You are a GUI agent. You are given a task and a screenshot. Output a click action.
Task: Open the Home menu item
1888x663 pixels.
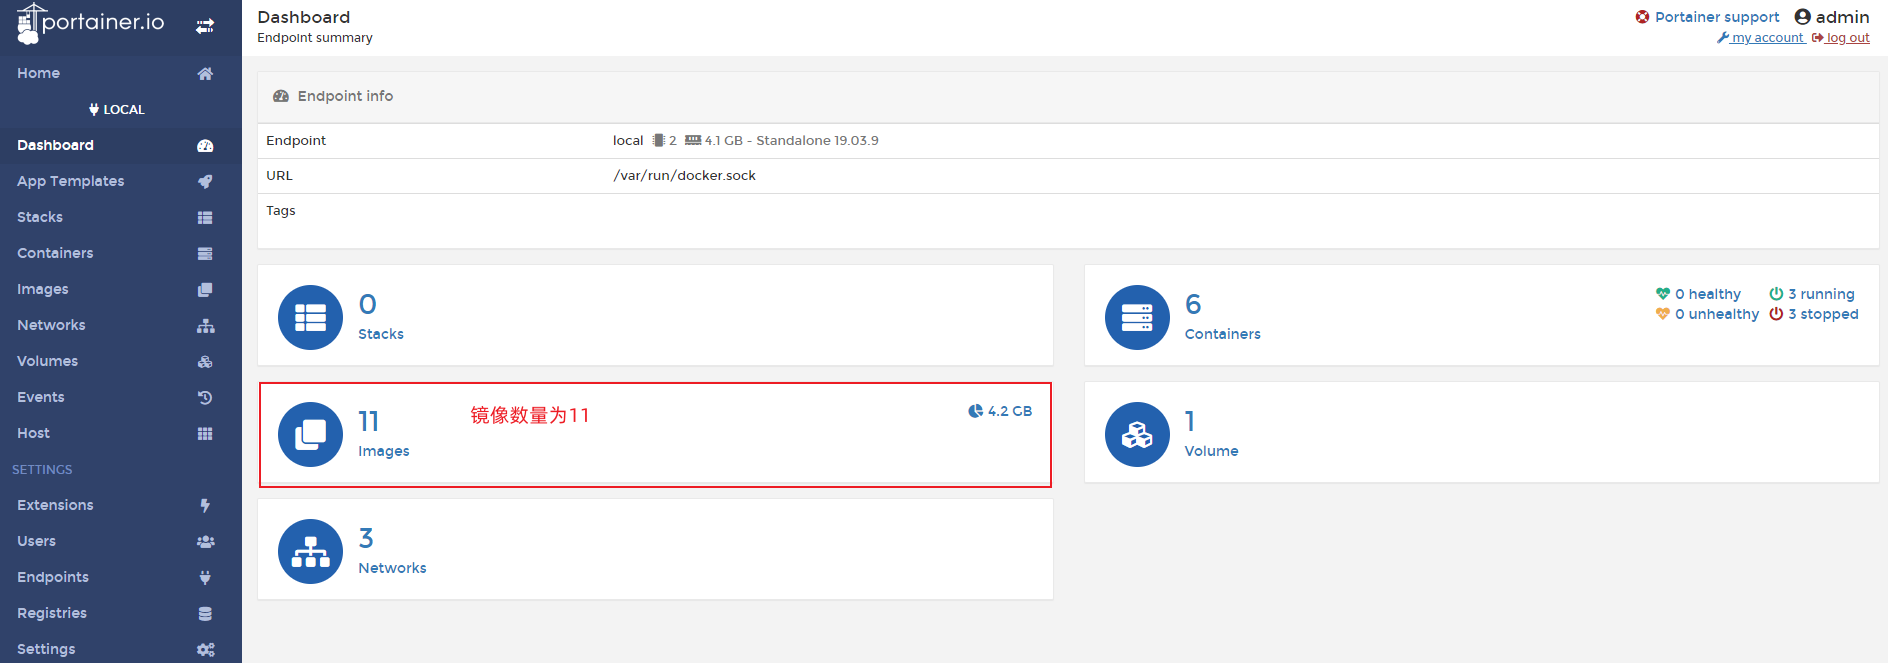(121, 73)
